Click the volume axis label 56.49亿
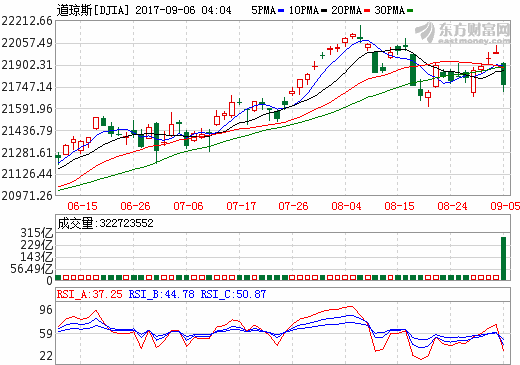The height and width of the screenshot is (365, 520). coord(32,269)
